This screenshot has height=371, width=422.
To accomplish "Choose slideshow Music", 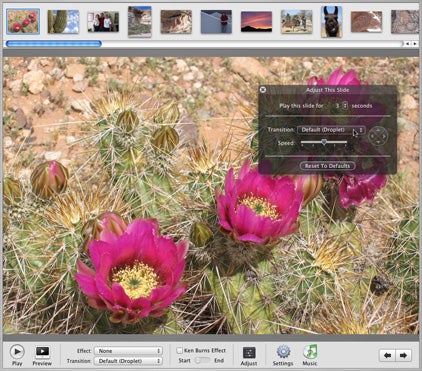I will [310, 352].
